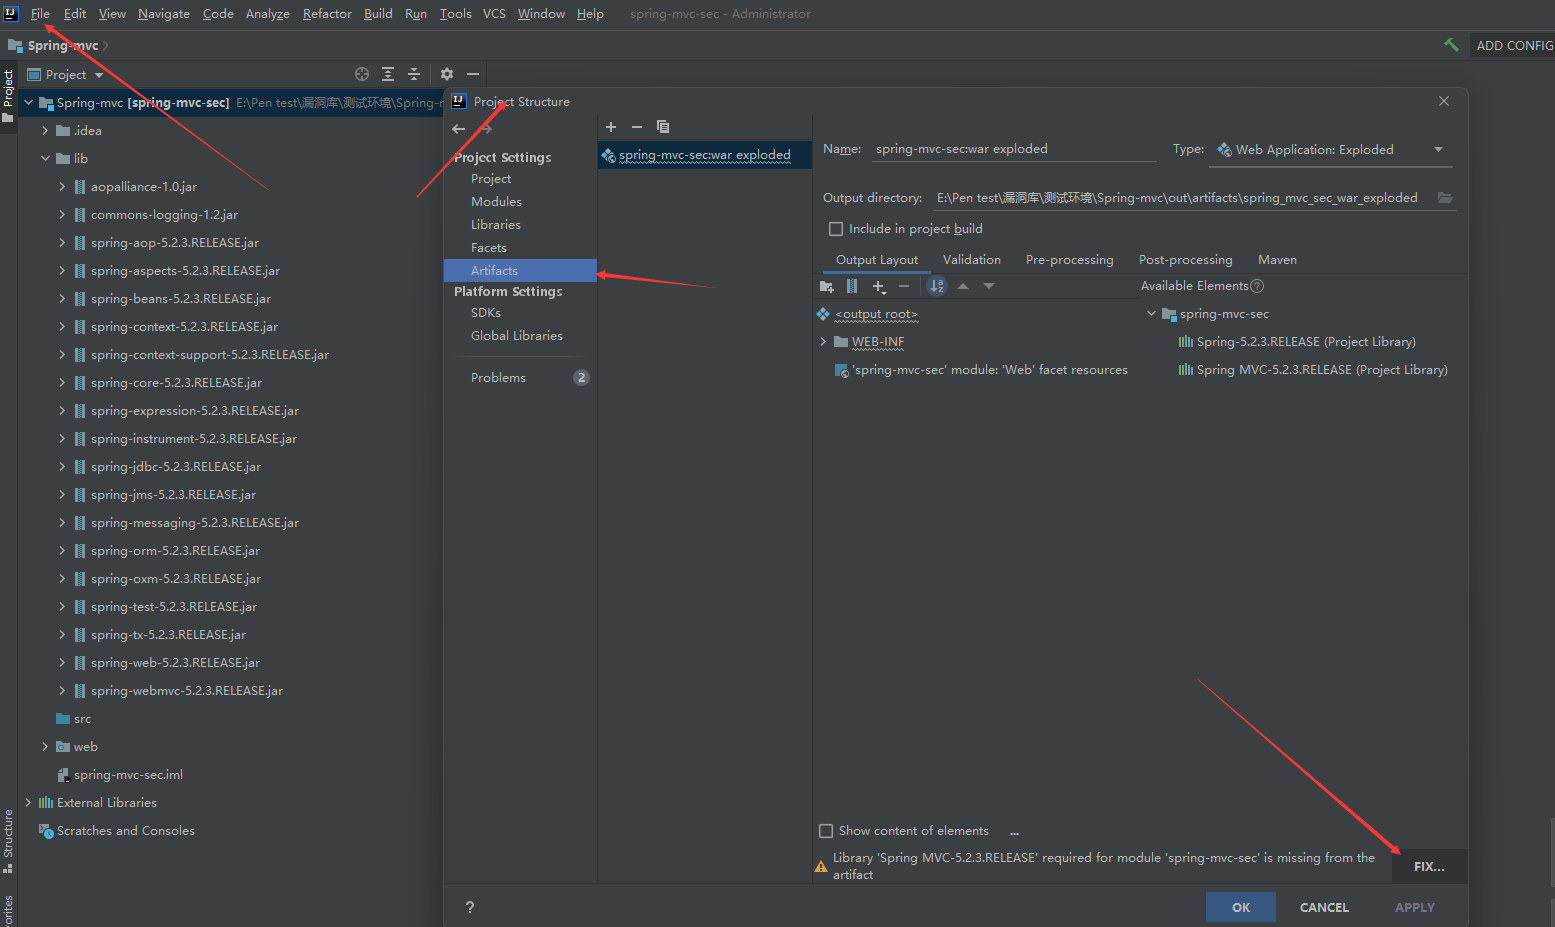Screen dimensions: 1555x927
Task: Click the APPLY button
Action: [x=1415, y=907]
